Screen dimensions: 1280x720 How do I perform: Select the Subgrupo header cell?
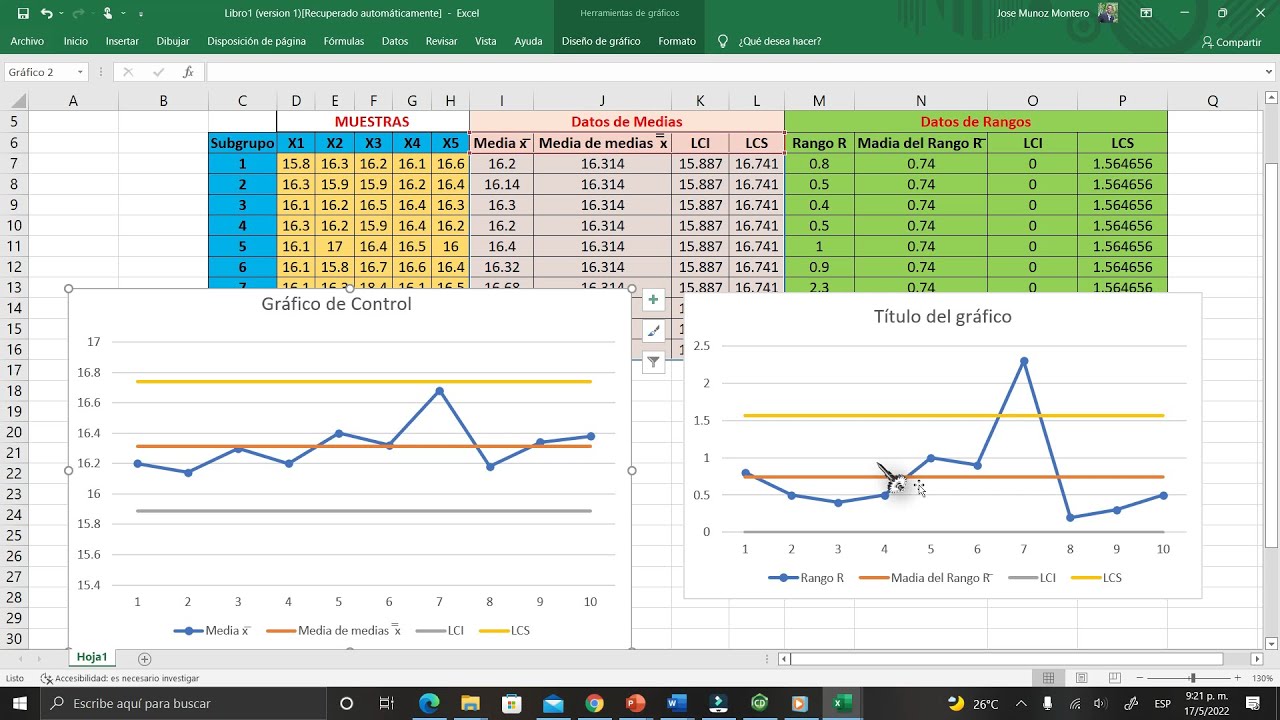coord(242,143)
